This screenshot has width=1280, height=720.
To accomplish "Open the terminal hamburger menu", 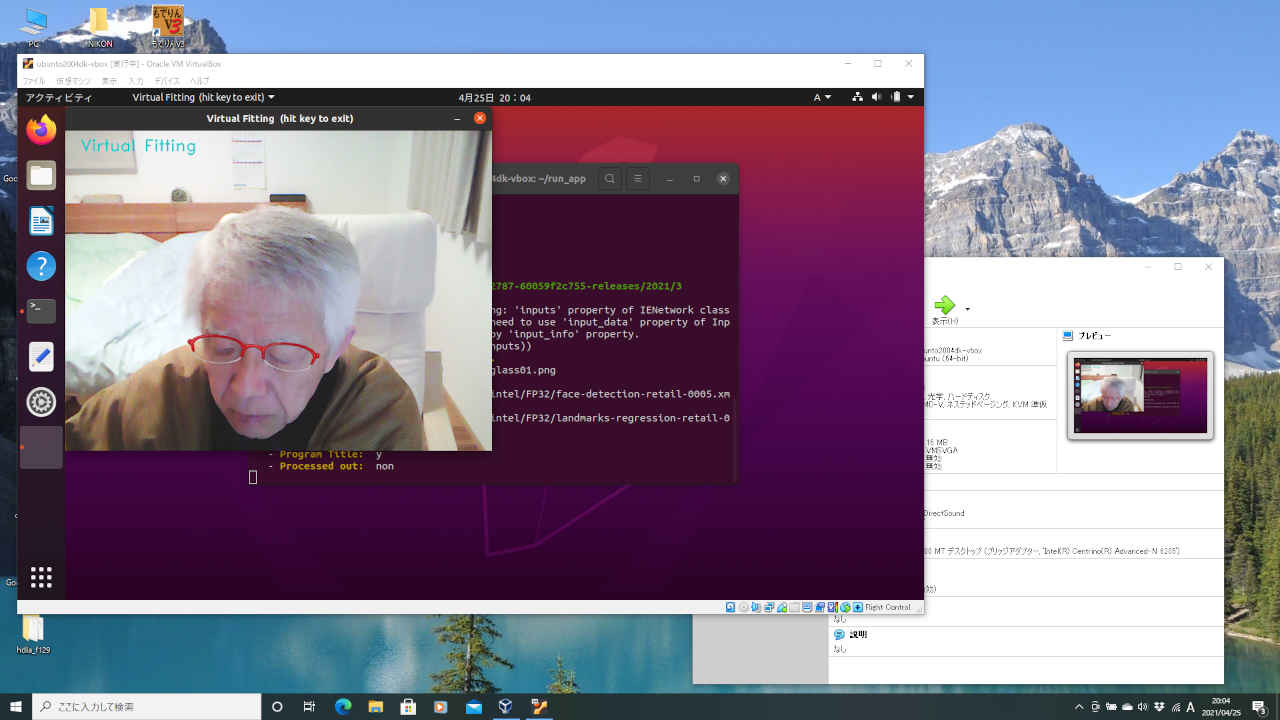I will click(636, 179).
